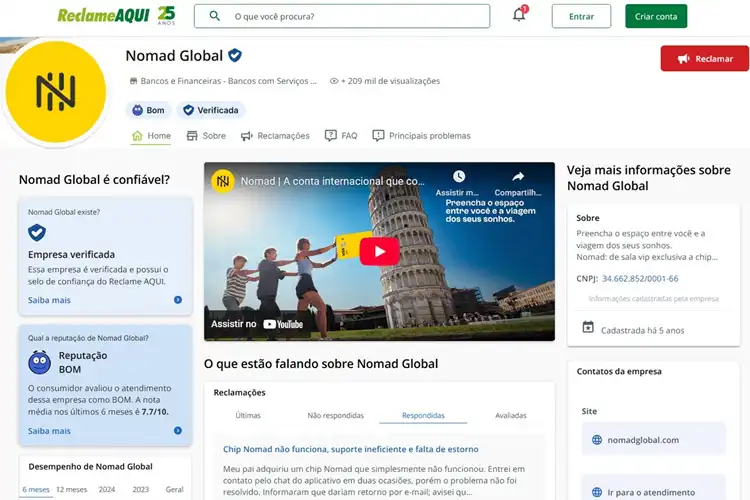
Task: Select the Últimas complaints tab
Action: 248,415
